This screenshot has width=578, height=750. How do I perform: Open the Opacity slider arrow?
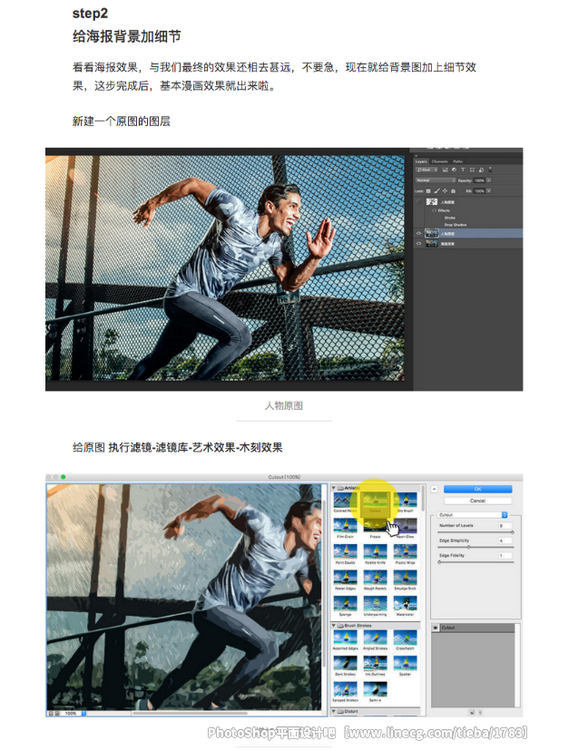(489, 180)
